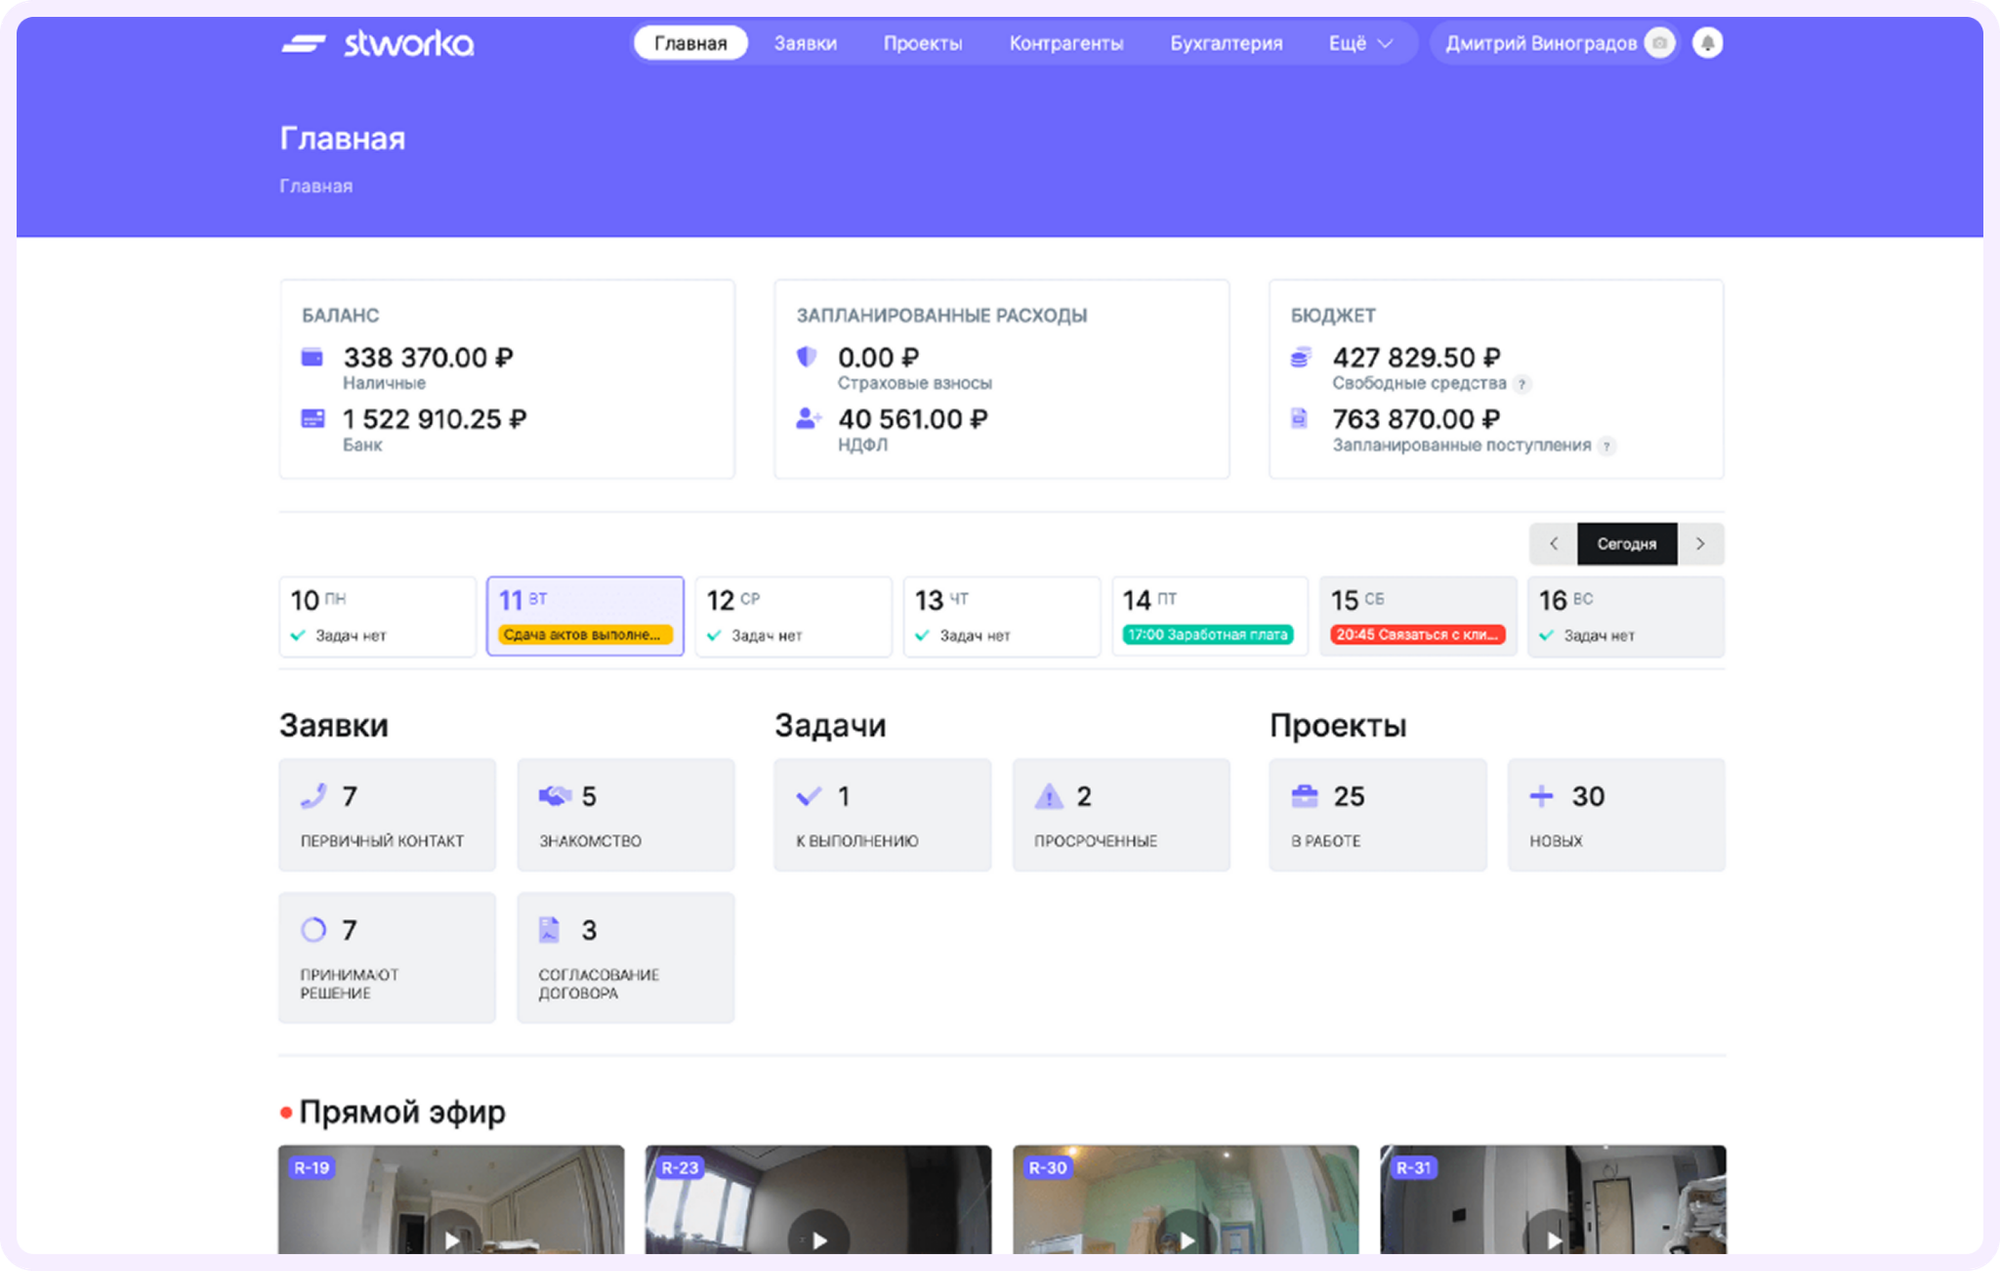Open the Новых projects plus card
The width and height of the screenshot is (2000, 1271).
coord(1616,814)
